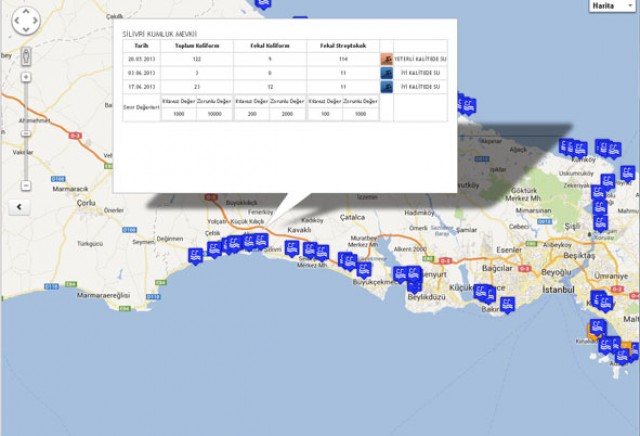Zoom in with the plus button
This screenshot has height=436, width=640.
coord(26,77)
